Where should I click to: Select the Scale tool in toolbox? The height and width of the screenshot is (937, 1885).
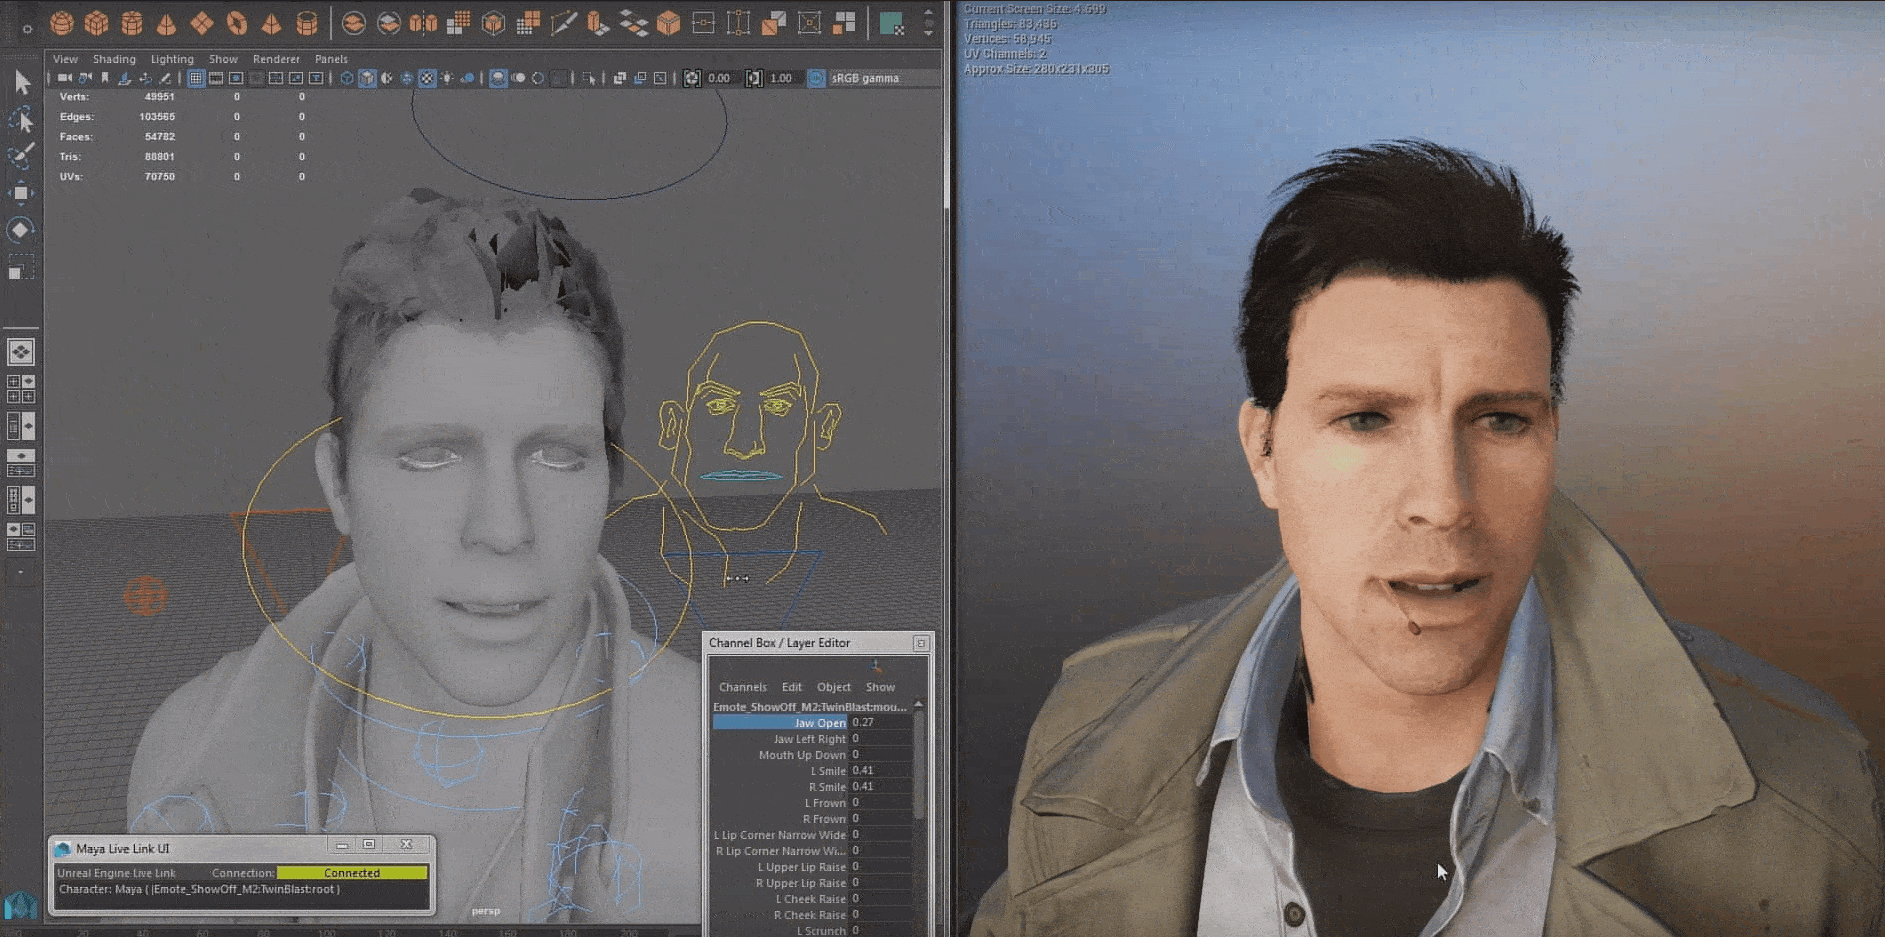21,267
